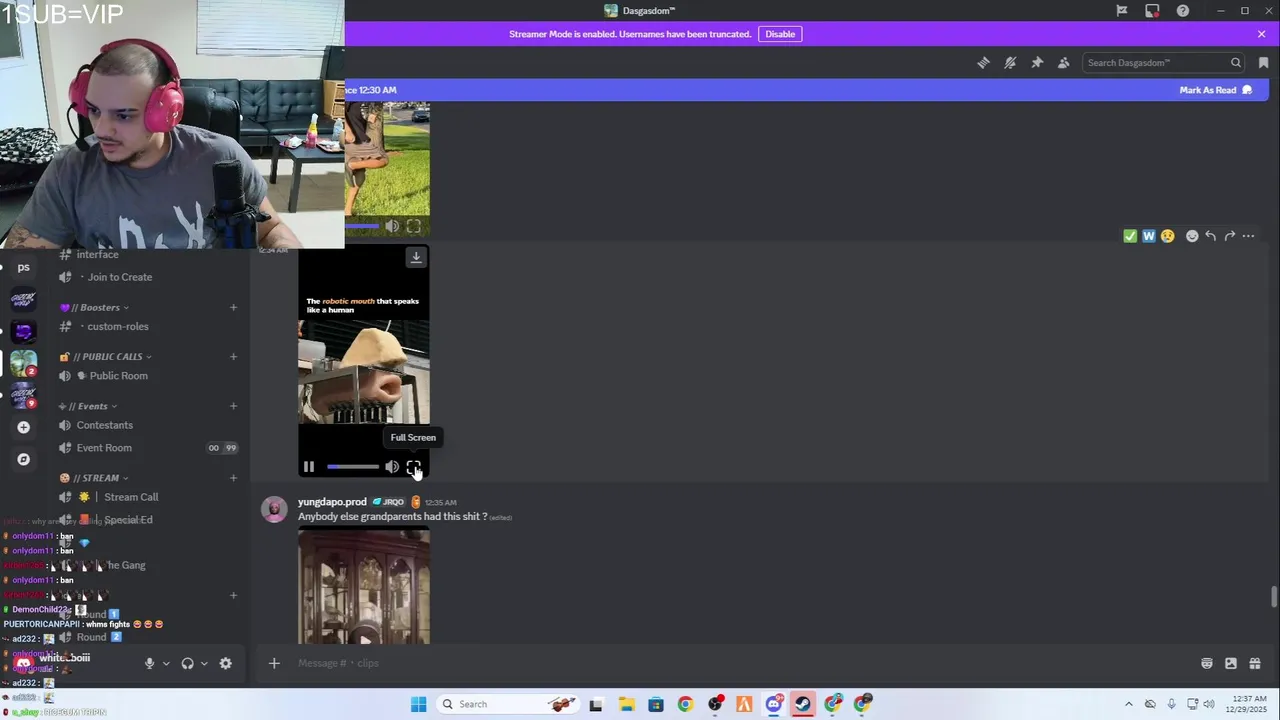The height and width of the screenshot is (720, 1280).
Task: Open microphone input options arrow
Action: click(x=166, y=663)
